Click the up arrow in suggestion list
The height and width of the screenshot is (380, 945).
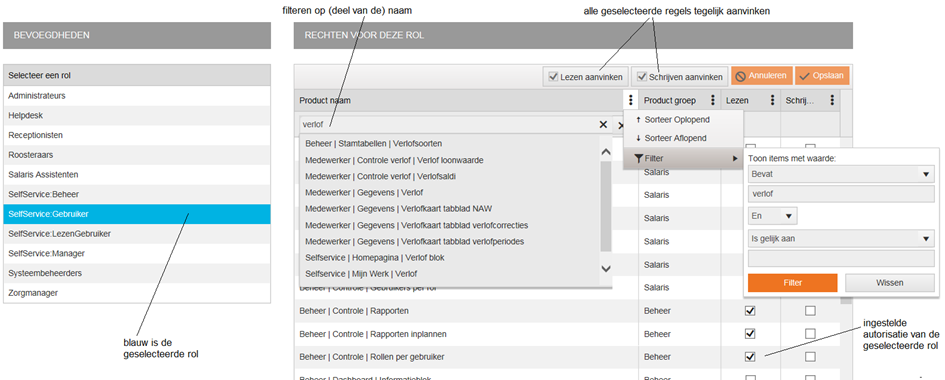coord(606,152)
